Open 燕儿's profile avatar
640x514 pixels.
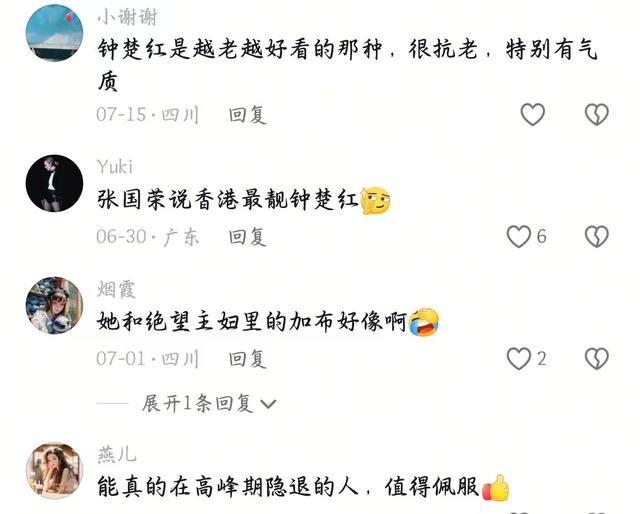[54, 471]
